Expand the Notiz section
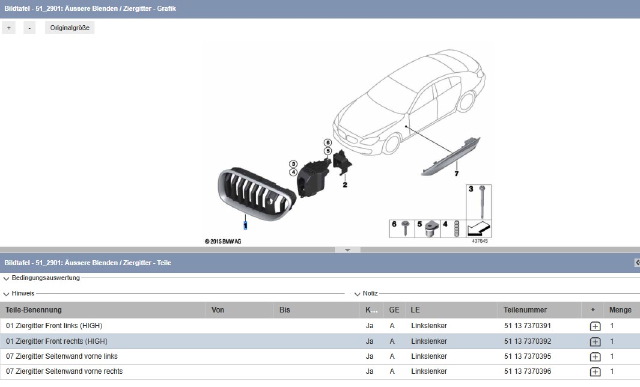 point(357,294)
